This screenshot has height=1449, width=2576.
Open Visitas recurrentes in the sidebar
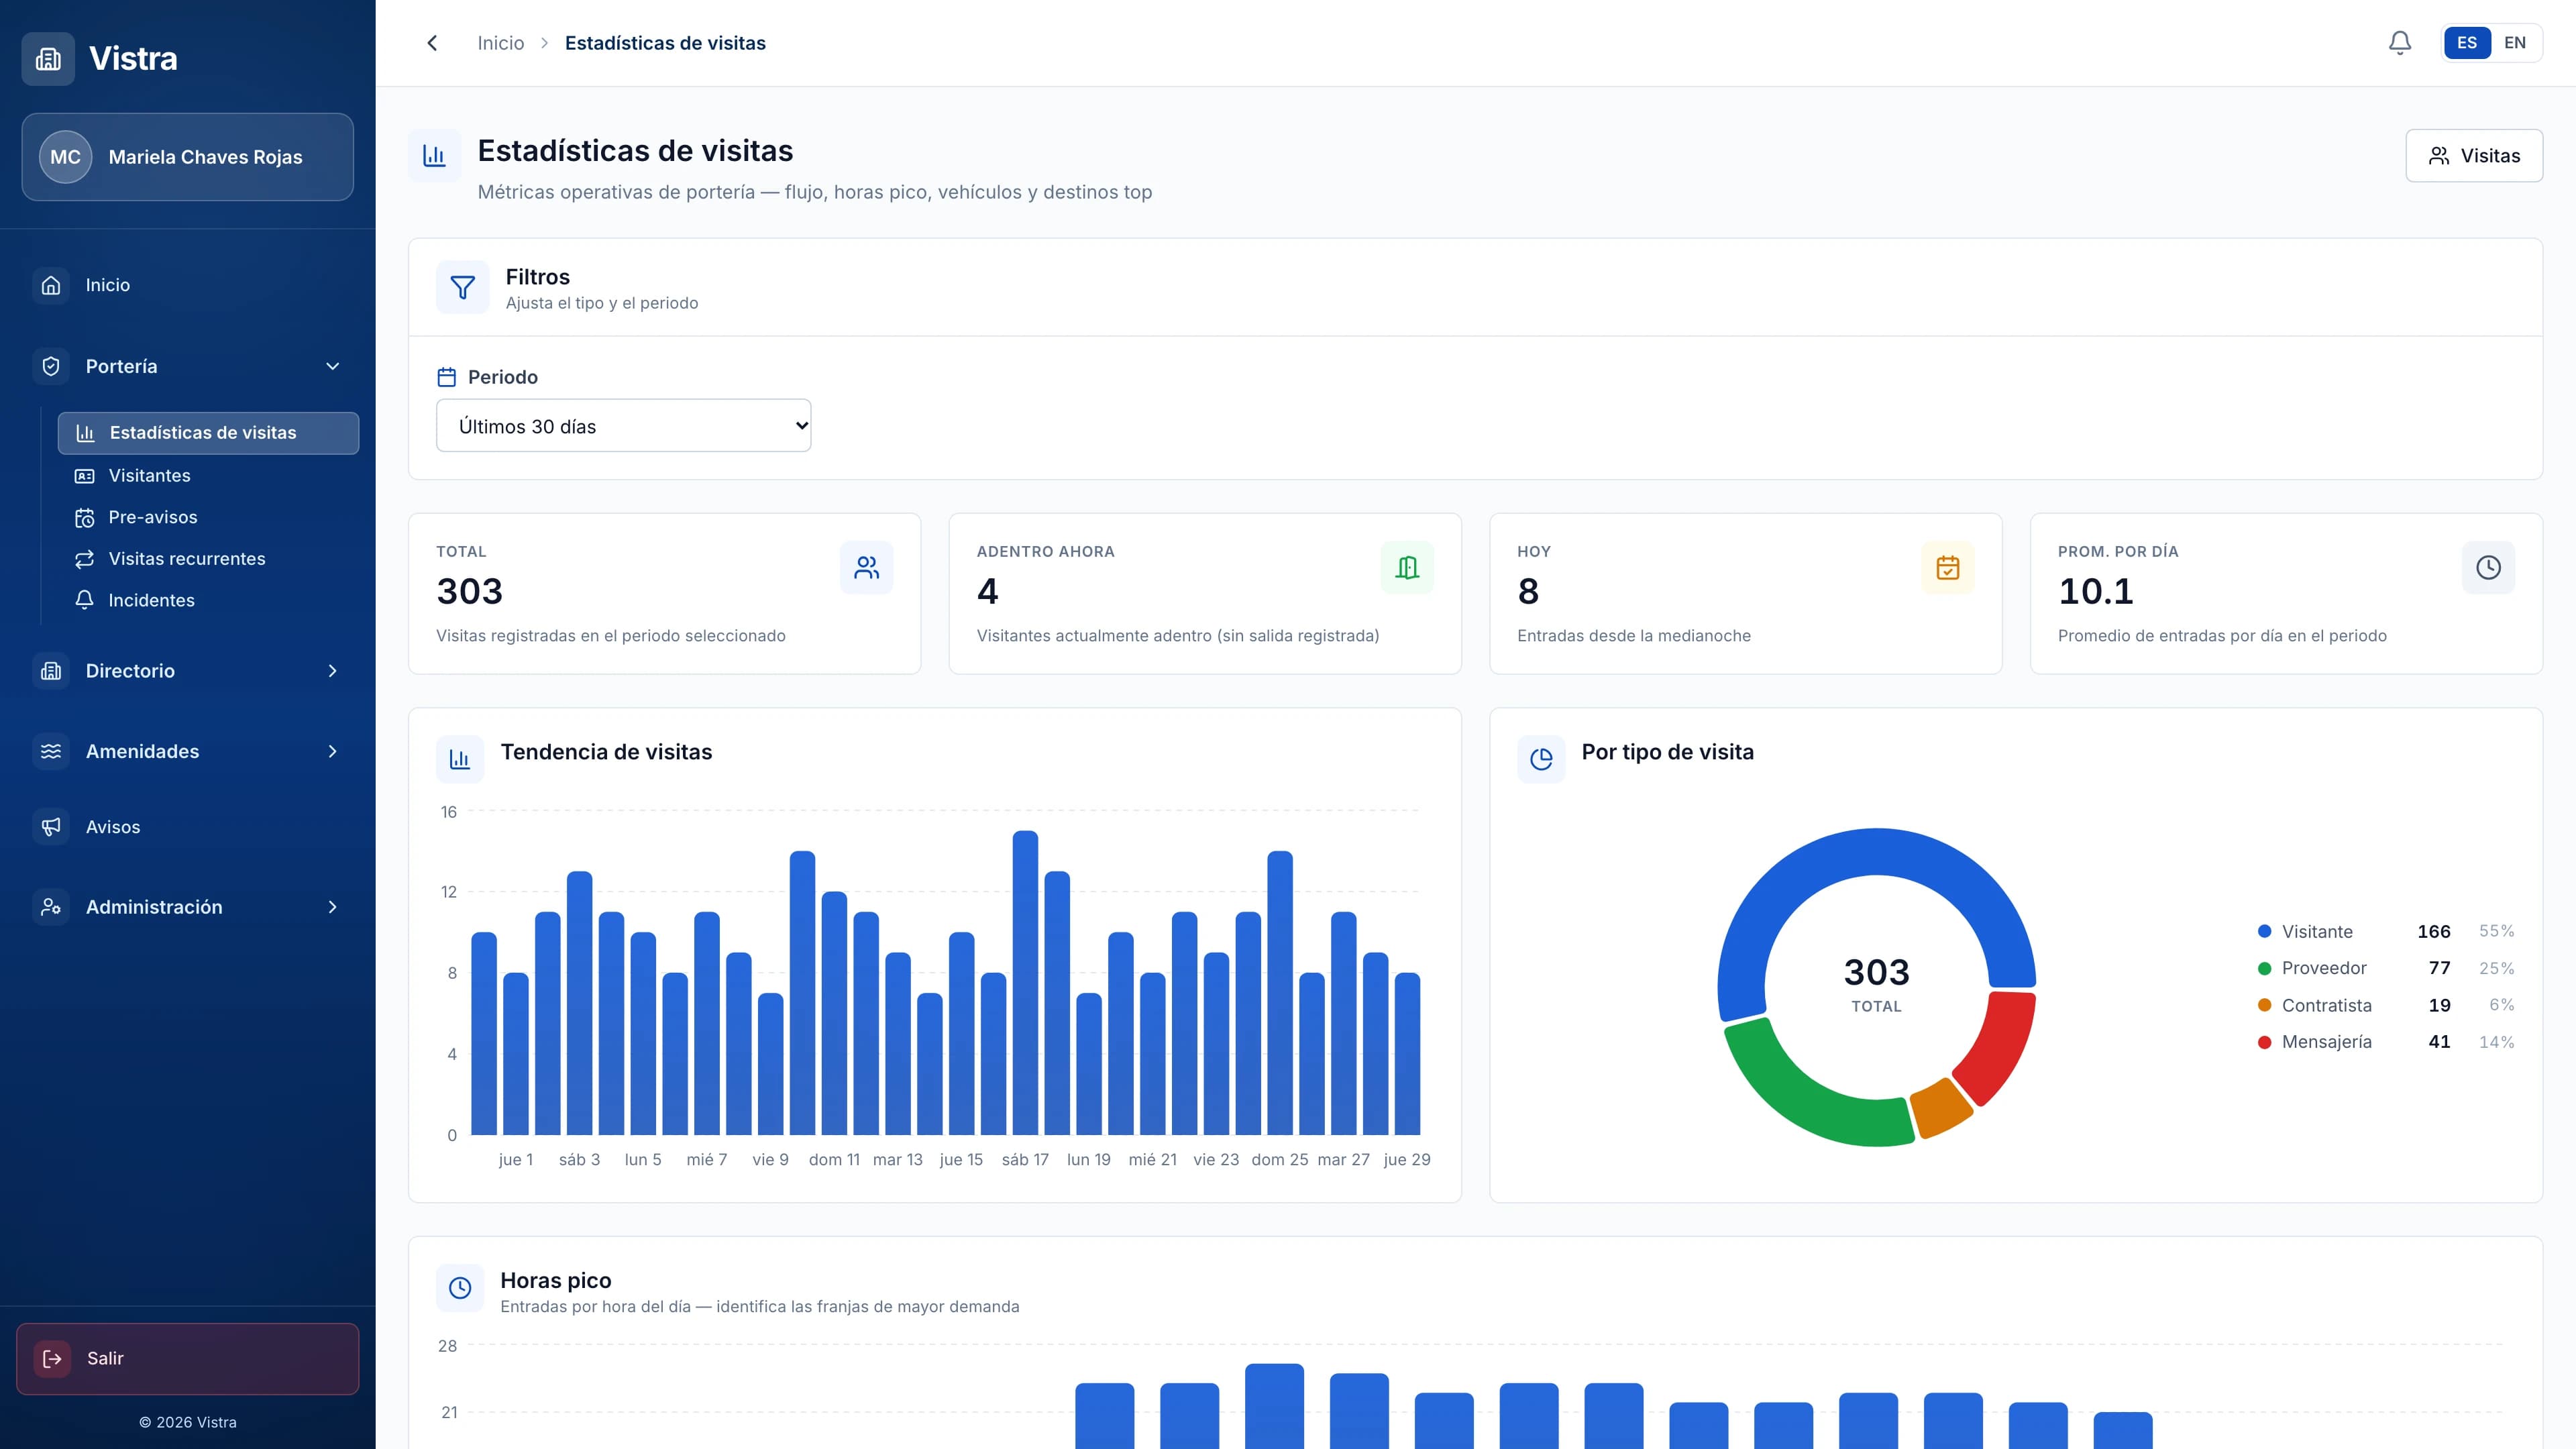[208, 559]
